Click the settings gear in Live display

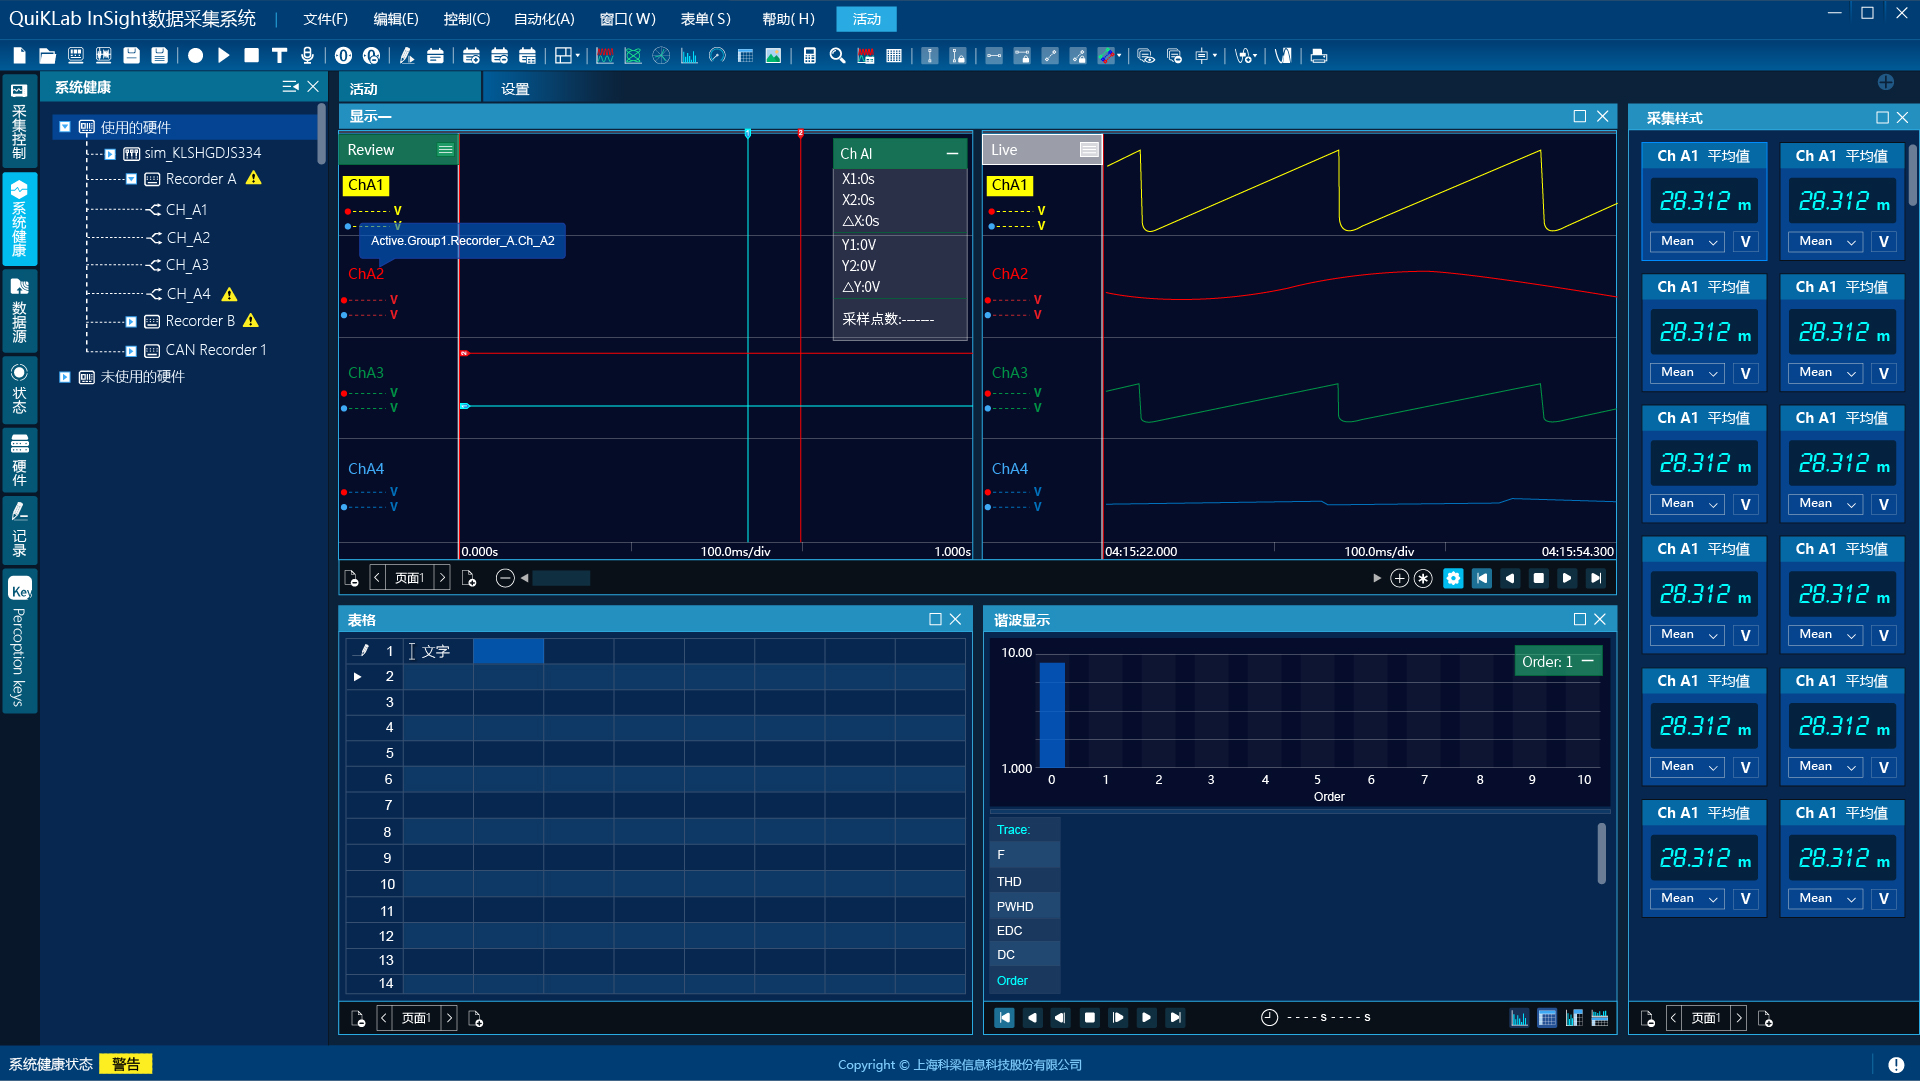pyautogui.click(x=1453, y=578)
